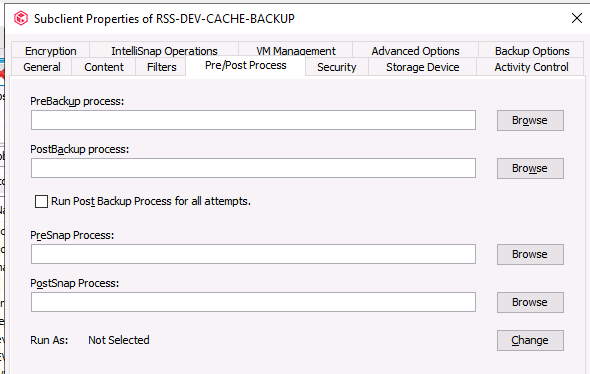This screenshot has height=374, width=590.
Task: Close the Subclient Properties dialog
Action: pyautogui.click(x=576, y=18)
